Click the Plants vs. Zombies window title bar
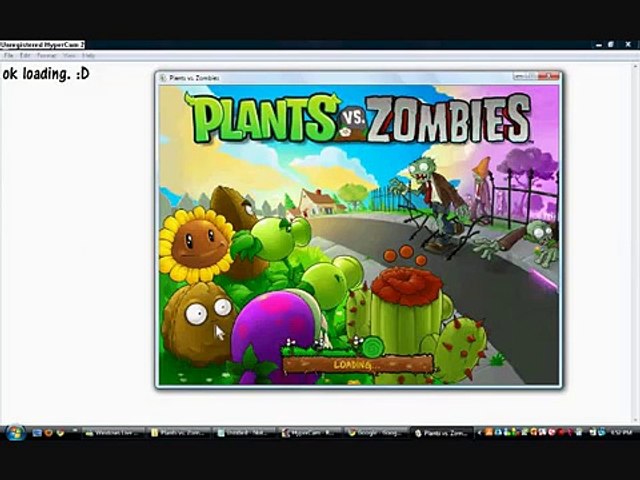The height and width of the screenshot is (480, 640). click(x=358, y=78)
